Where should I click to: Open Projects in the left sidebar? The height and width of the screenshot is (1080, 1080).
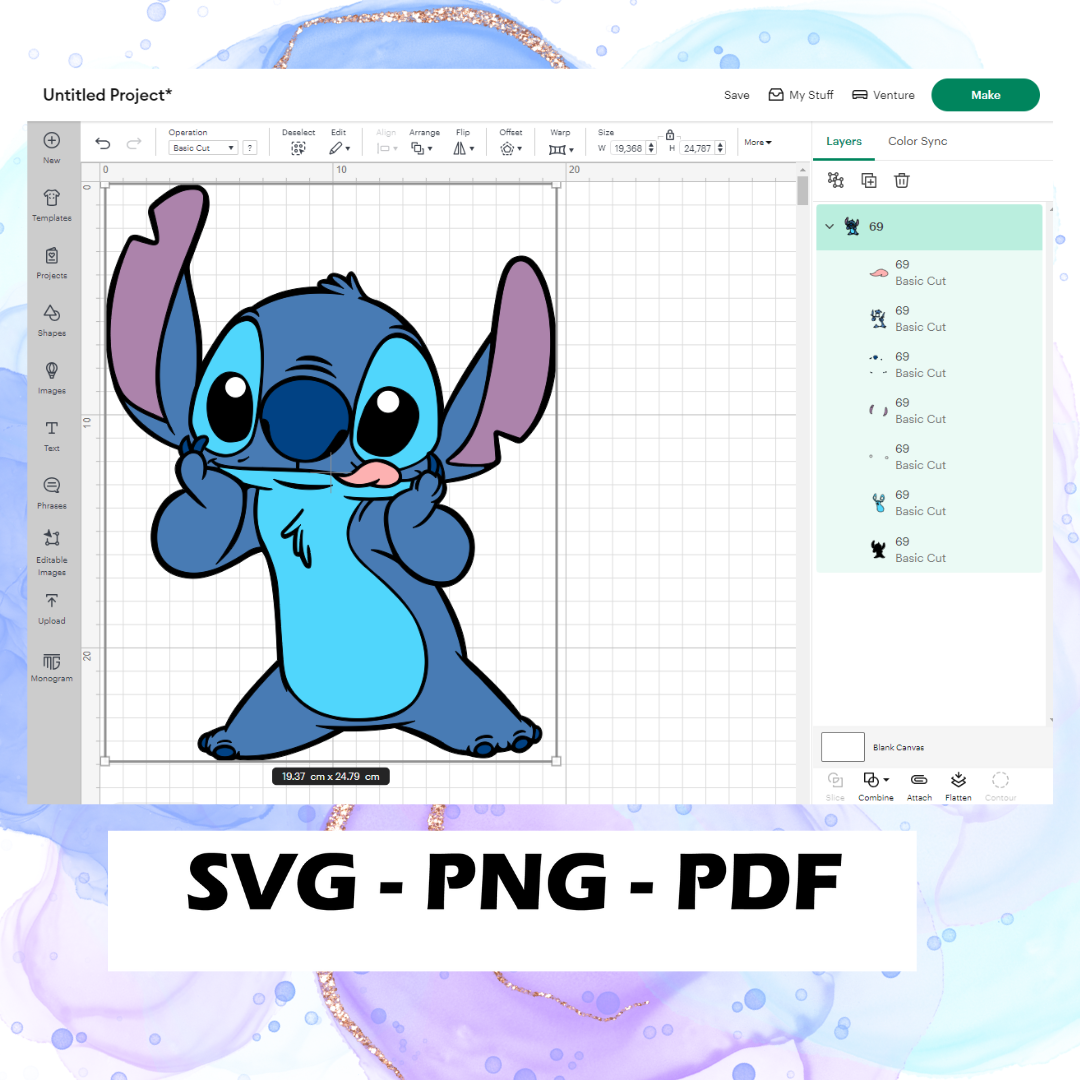coord(52,262)
